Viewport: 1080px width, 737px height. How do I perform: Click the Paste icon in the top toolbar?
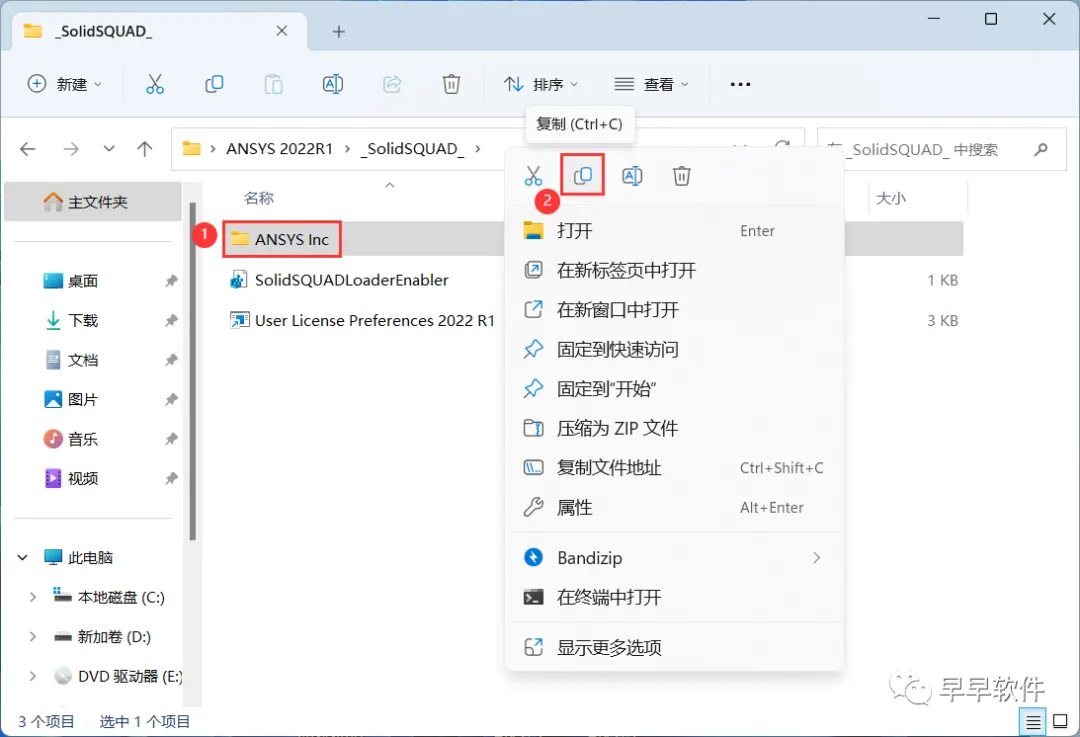273,84
